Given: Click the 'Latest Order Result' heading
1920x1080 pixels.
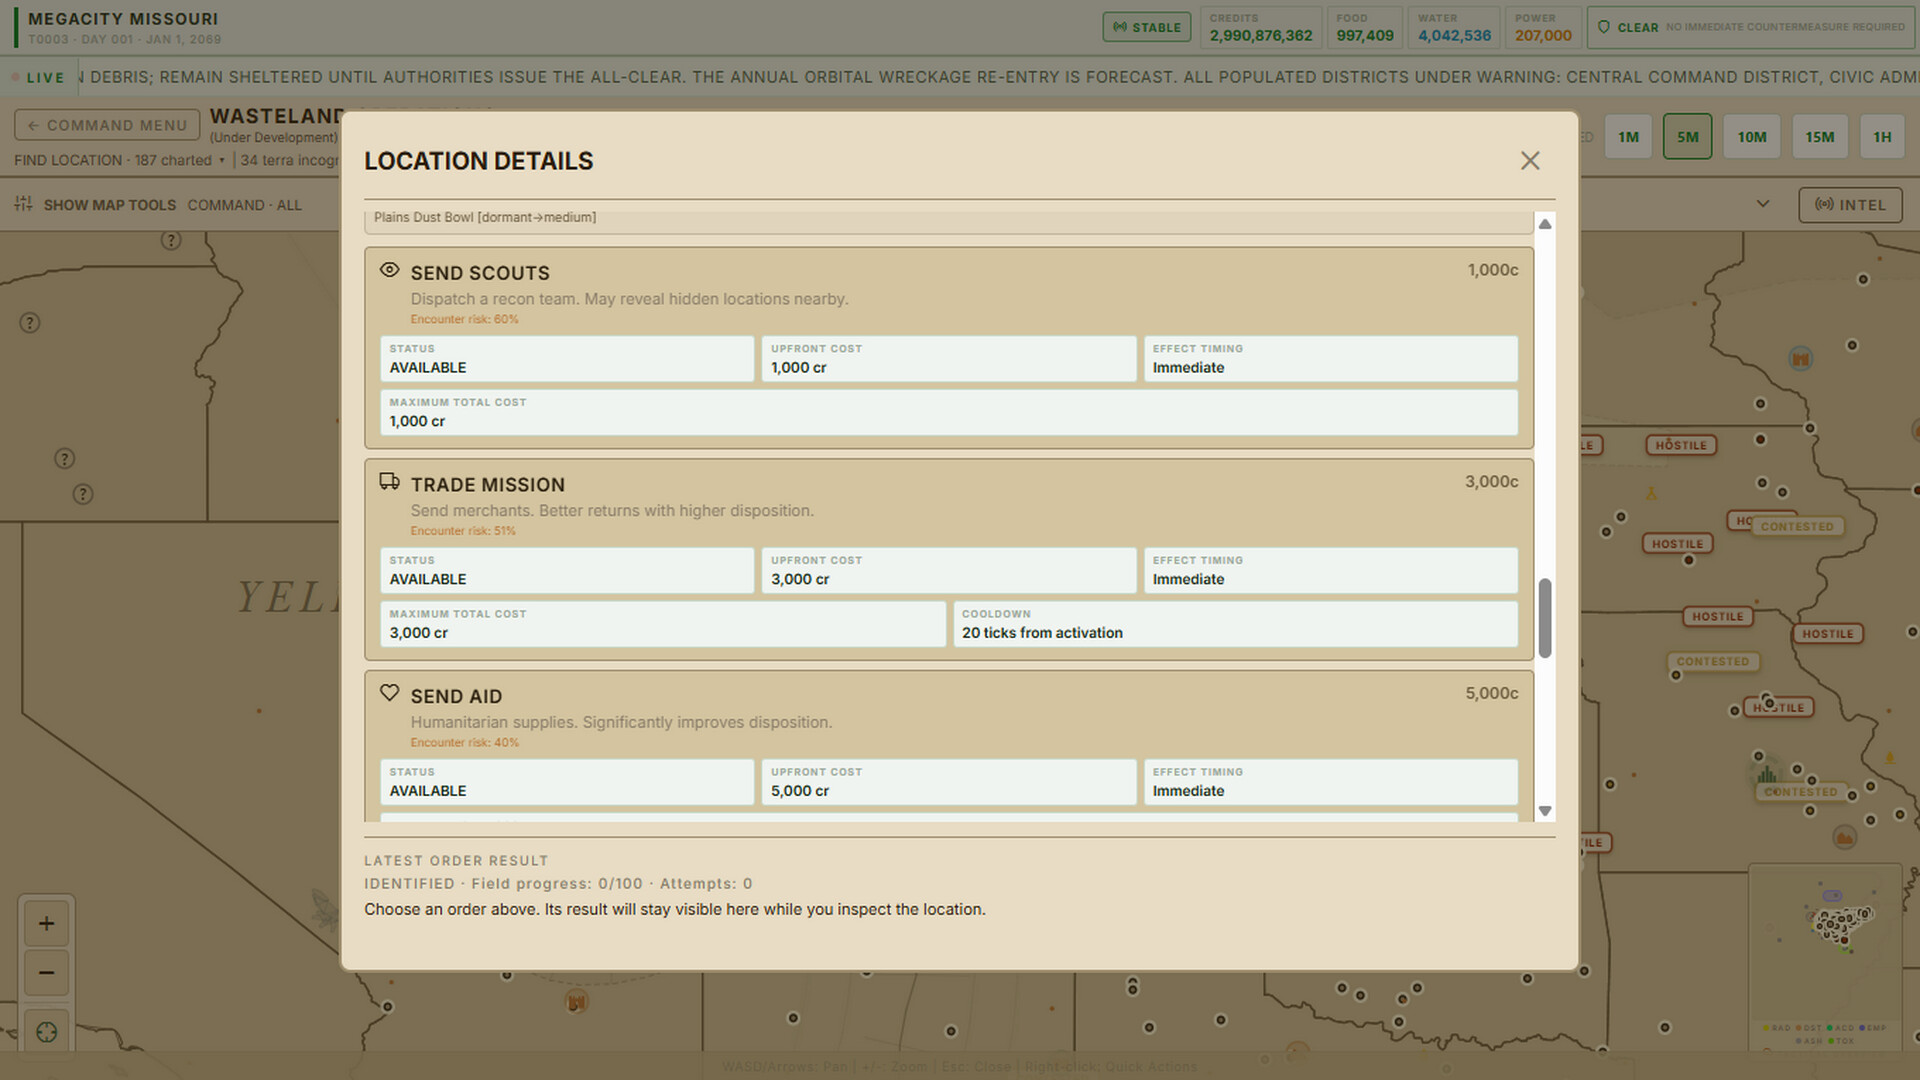Looking at the screenshot, I should point(456,861).
